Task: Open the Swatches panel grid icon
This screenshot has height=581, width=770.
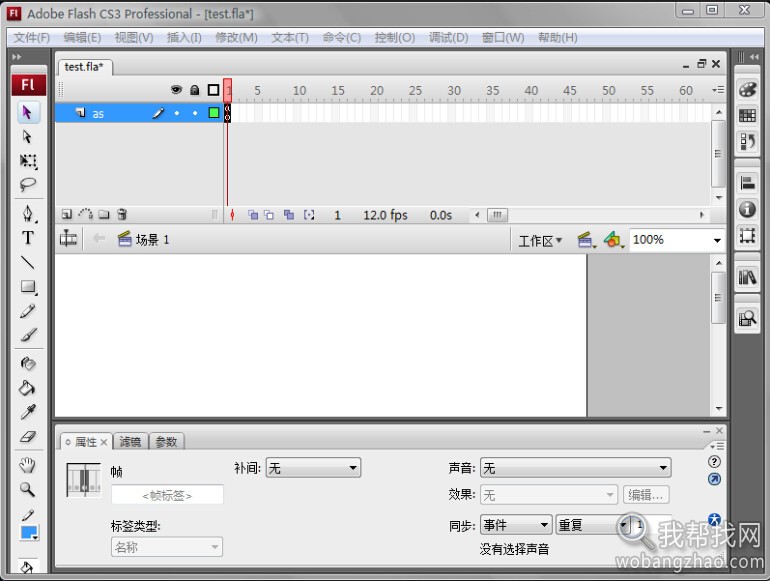Action: pyautogui.click(x=747, y=116)
